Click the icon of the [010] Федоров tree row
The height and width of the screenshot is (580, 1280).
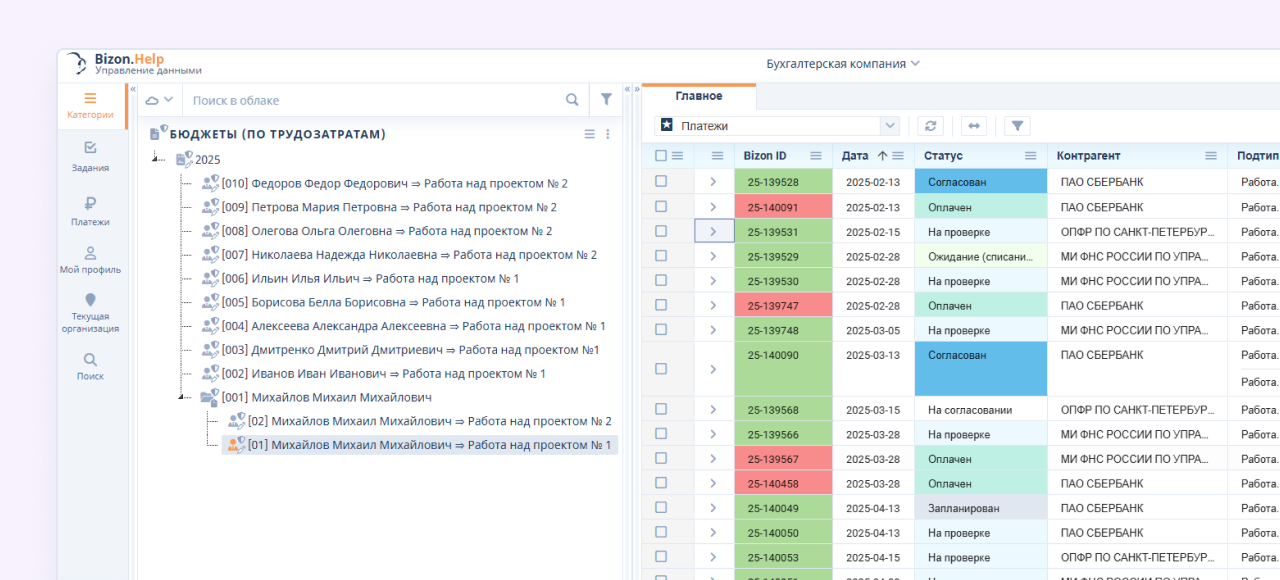(x=210, y=183)
